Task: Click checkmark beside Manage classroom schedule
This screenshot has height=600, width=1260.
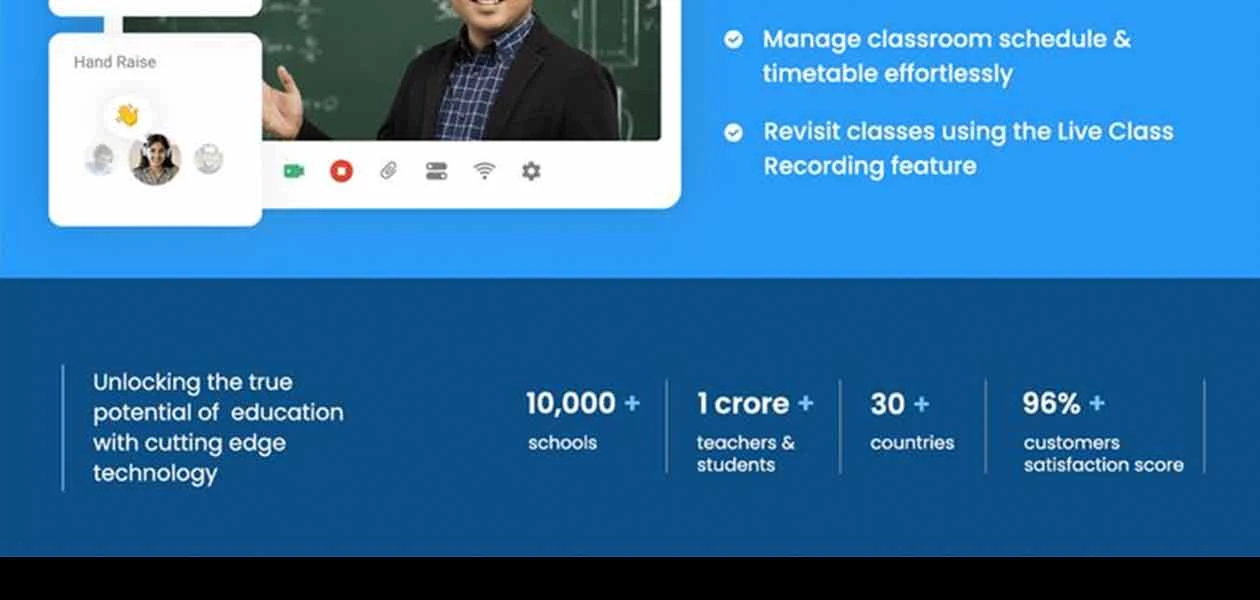Action: (x=733, y=39)
